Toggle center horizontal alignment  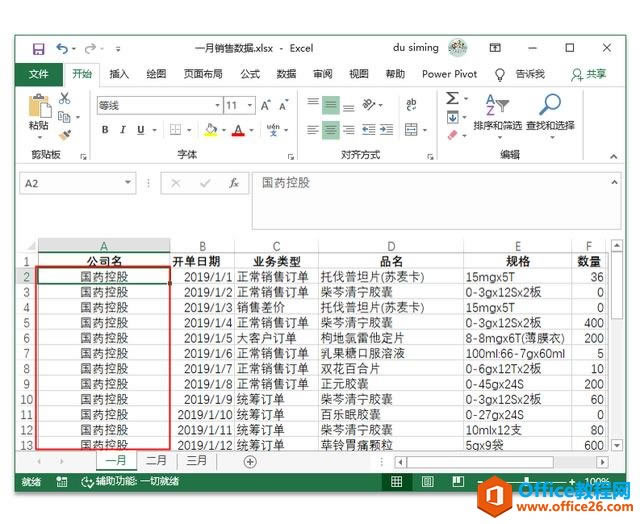pos(331,130)
